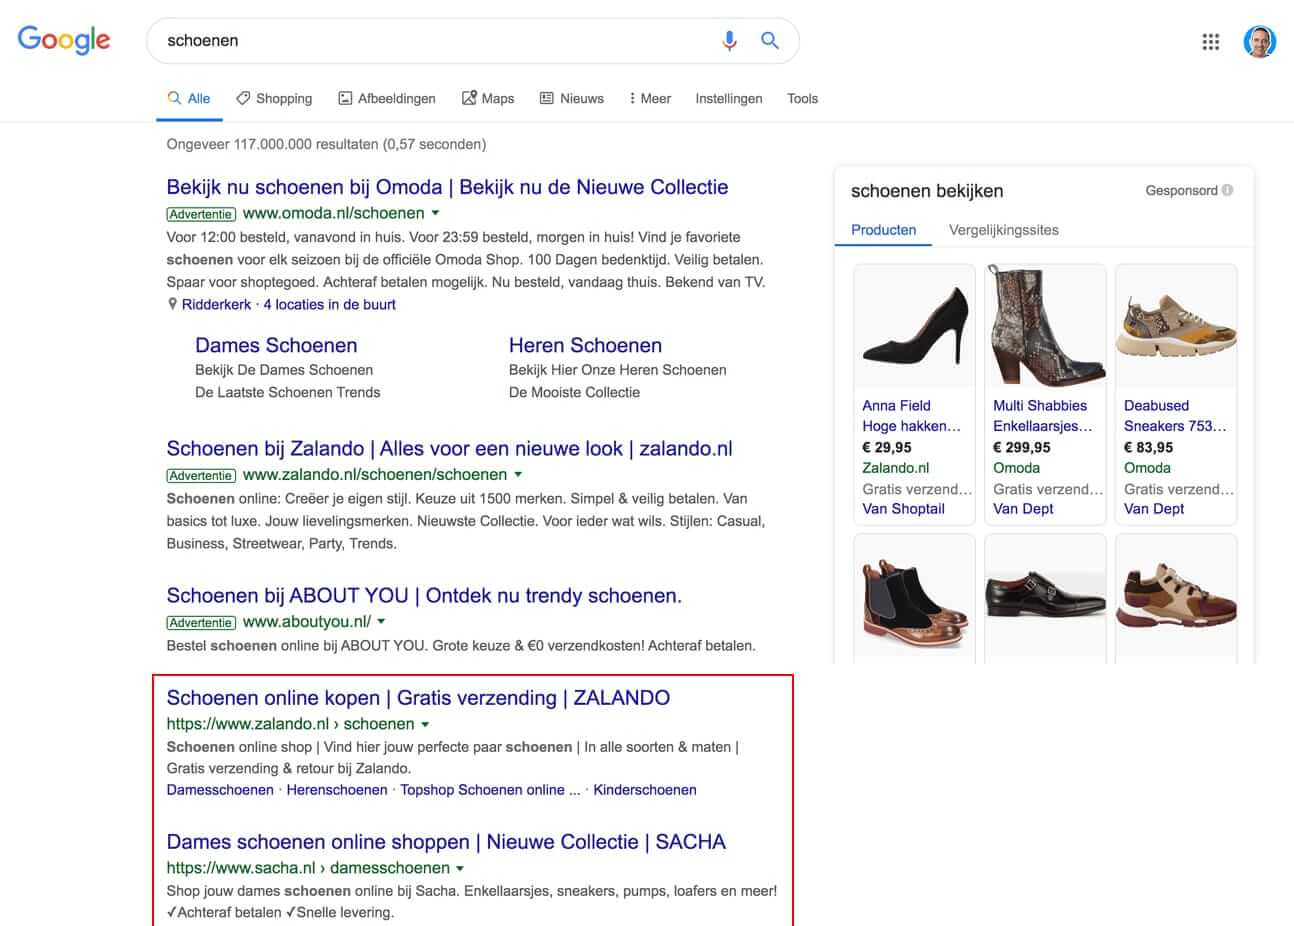
Task: Click the Omoda seller under Multi Shabbies
Action: (1016, 468)
